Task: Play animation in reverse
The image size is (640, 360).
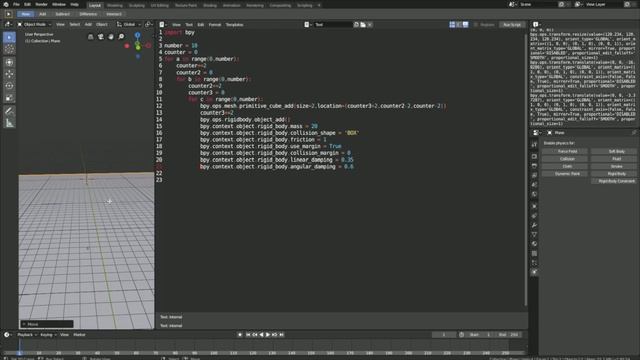Action: click(x=261, y=335)
